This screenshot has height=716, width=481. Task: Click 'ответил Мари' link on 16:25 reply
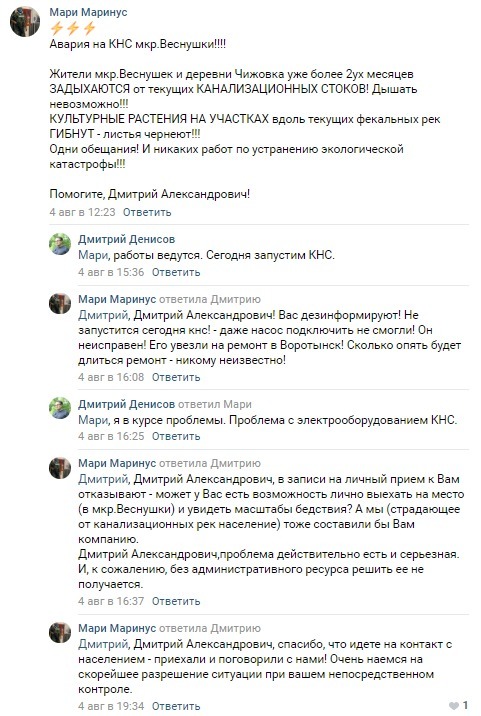(215, 405)
